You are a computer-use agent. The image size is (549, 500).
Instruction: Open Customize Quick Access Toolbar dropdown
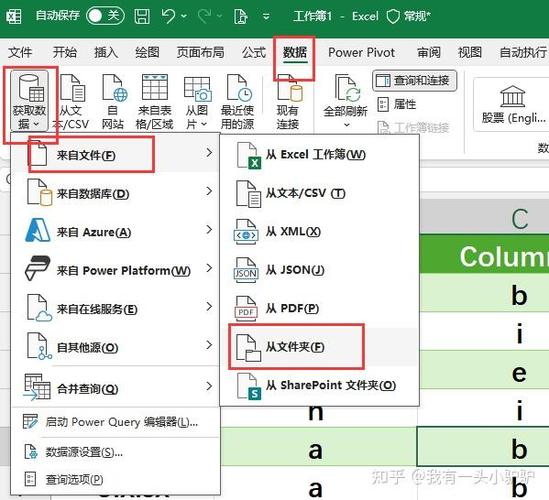[x=266, y=16]
